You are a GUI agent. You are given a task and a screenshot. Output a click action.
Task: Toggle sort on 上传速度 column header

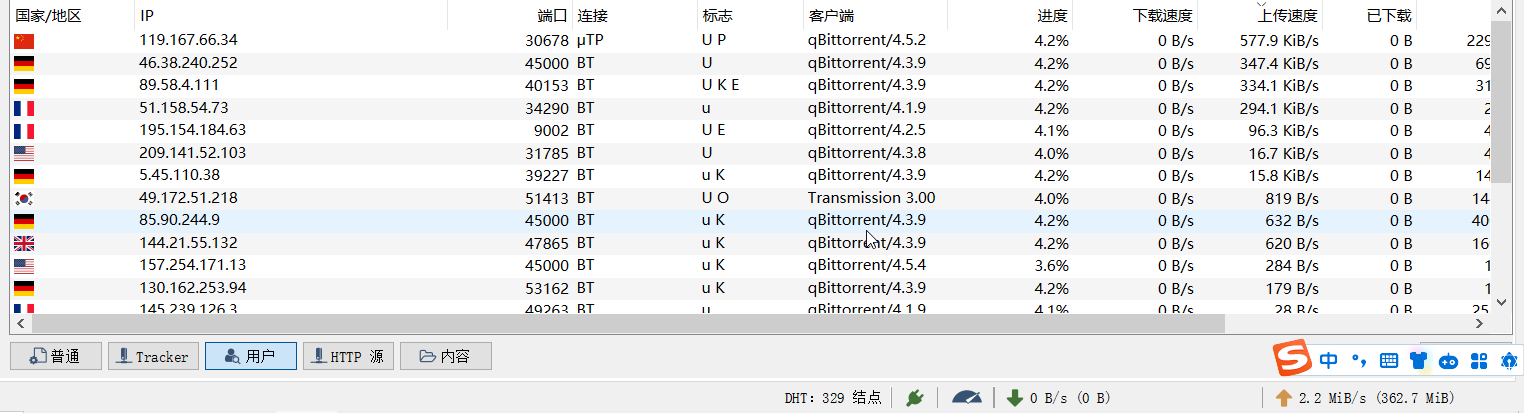[1261, 16]
